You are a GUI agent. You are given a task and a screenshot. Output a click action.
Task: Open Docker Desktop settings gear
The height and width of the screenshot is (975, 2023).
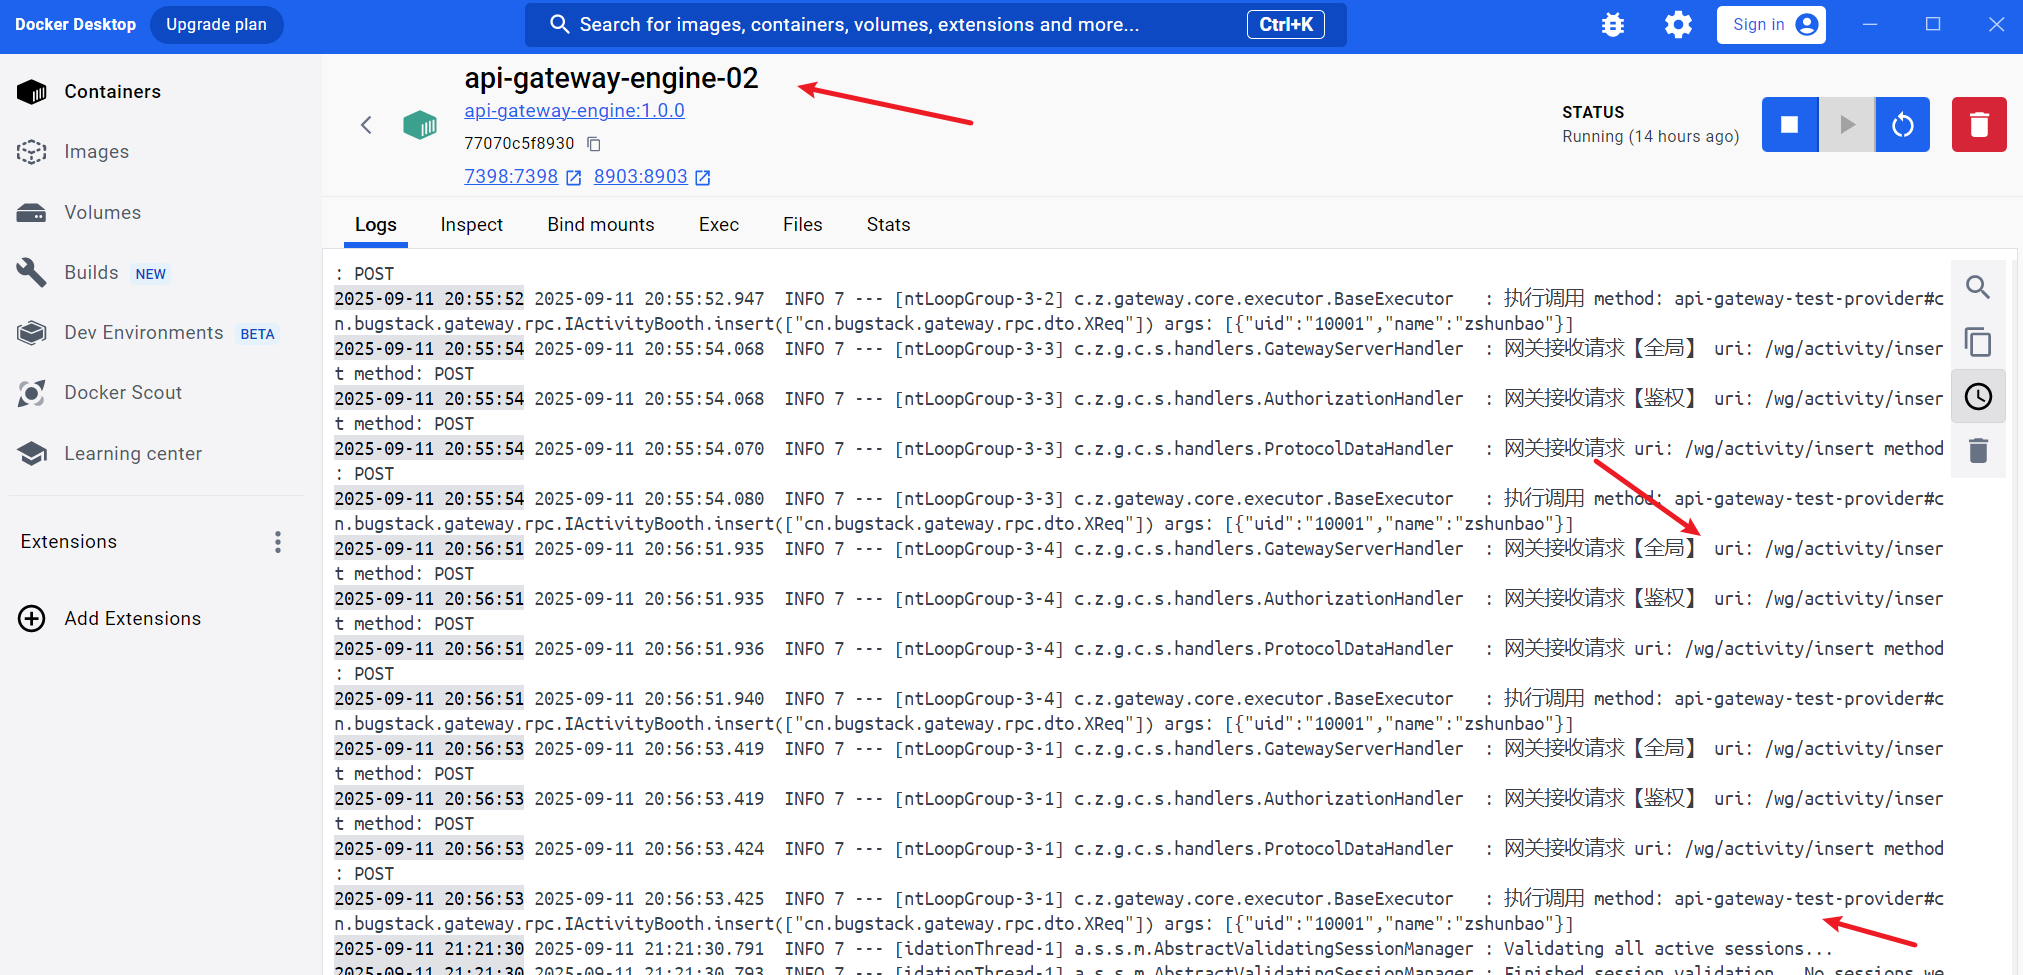pyautogui.click(x=1678, y=25)
